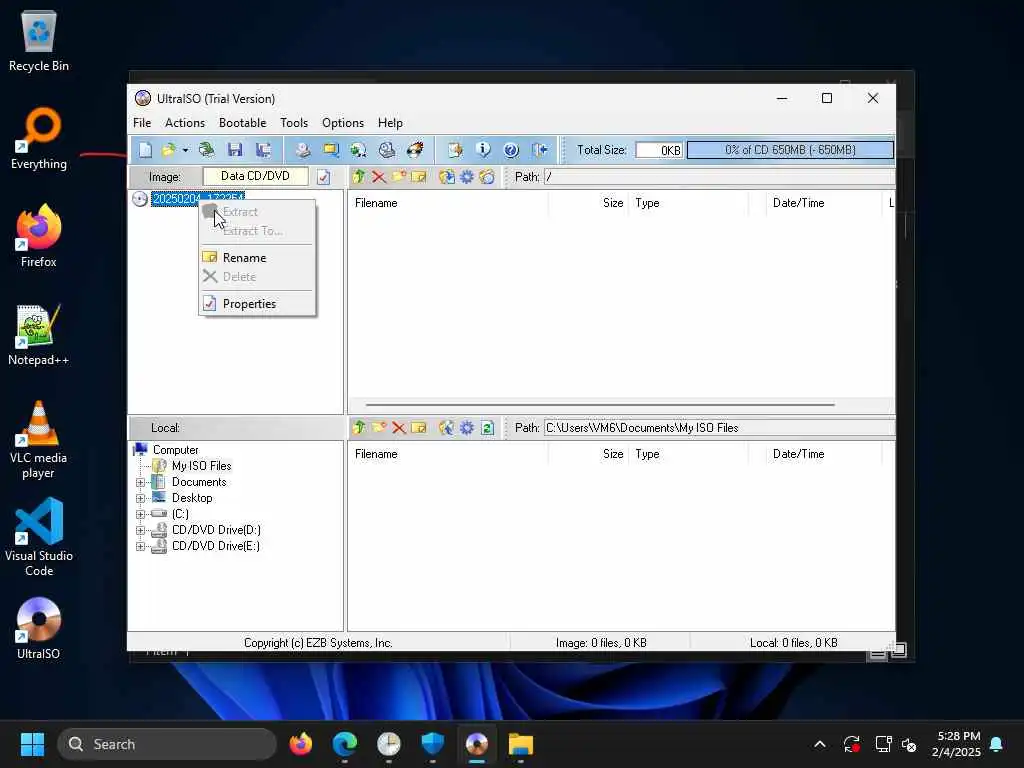Click the Open CD/DVD toolbar icon
Screen dimensions: 1024x768
(x=206, y=150)
